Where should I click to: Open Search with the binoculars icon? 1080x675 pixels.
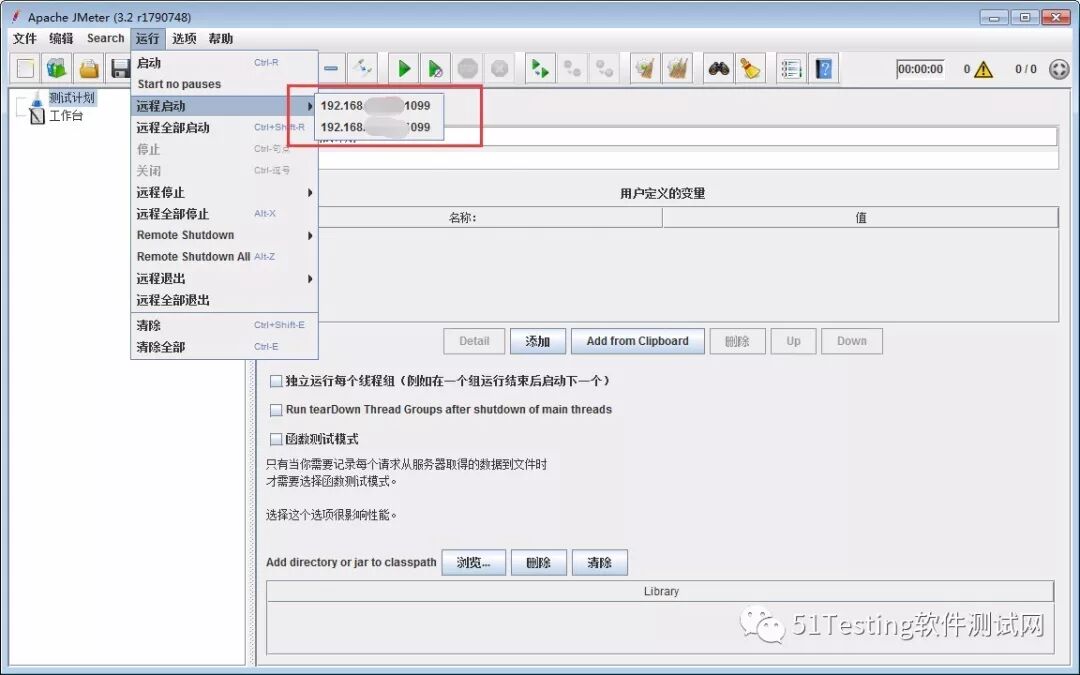click(718, 68)
